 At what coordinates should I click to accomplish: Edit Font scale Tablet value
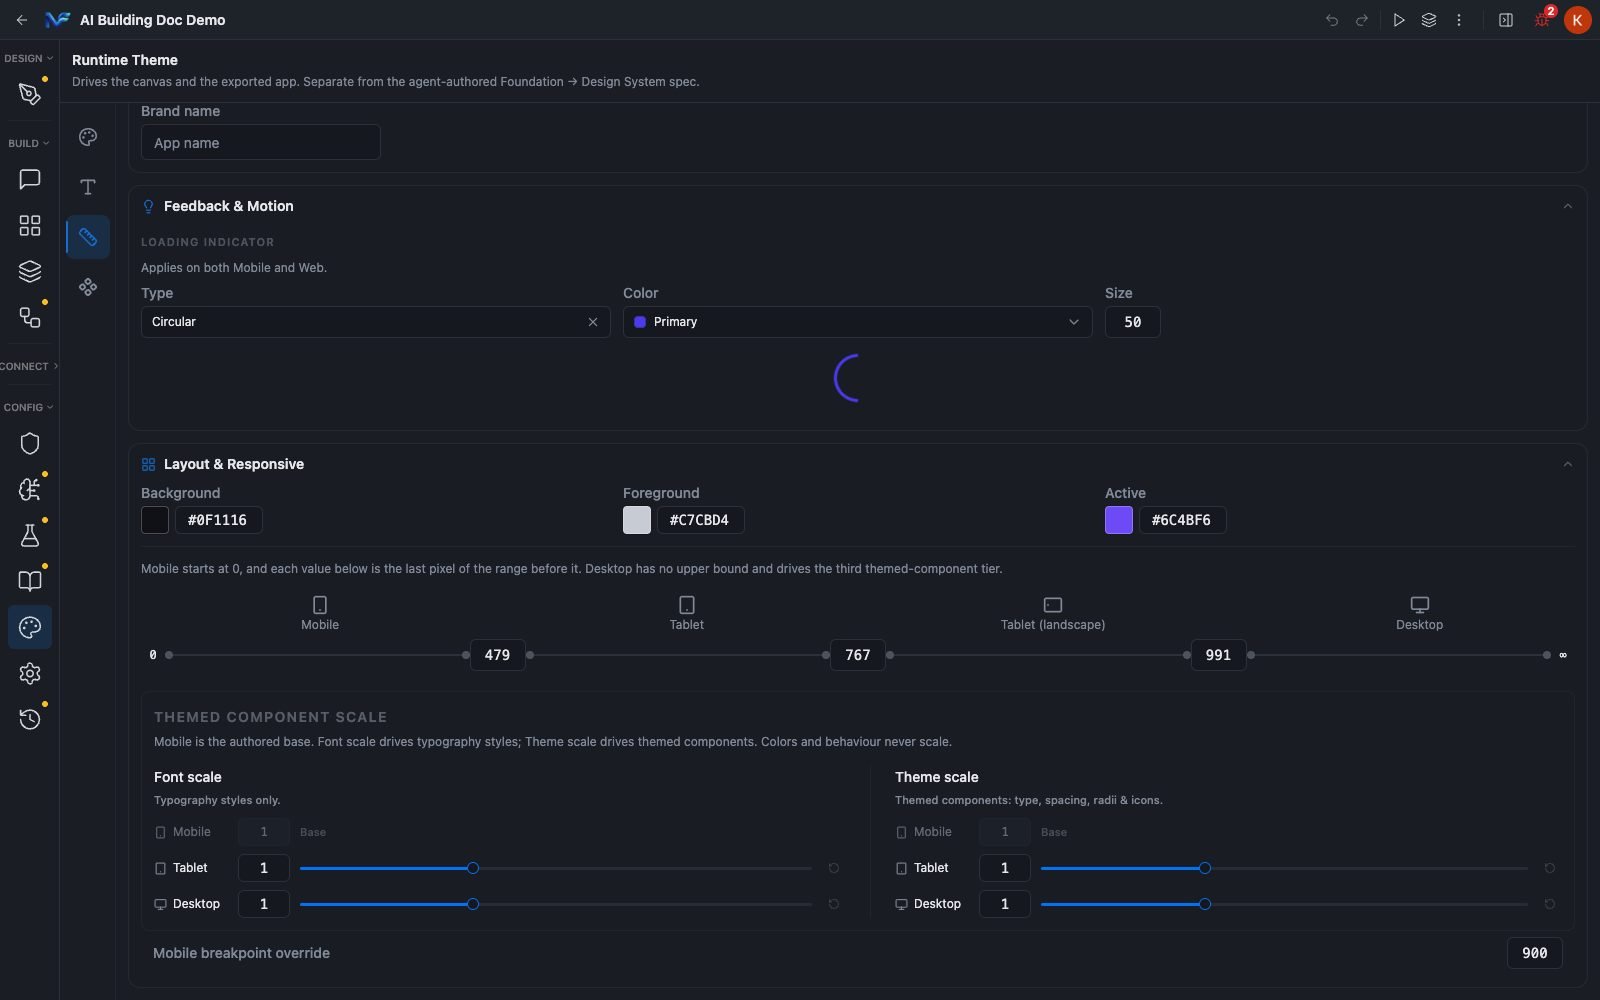(264, 868)
